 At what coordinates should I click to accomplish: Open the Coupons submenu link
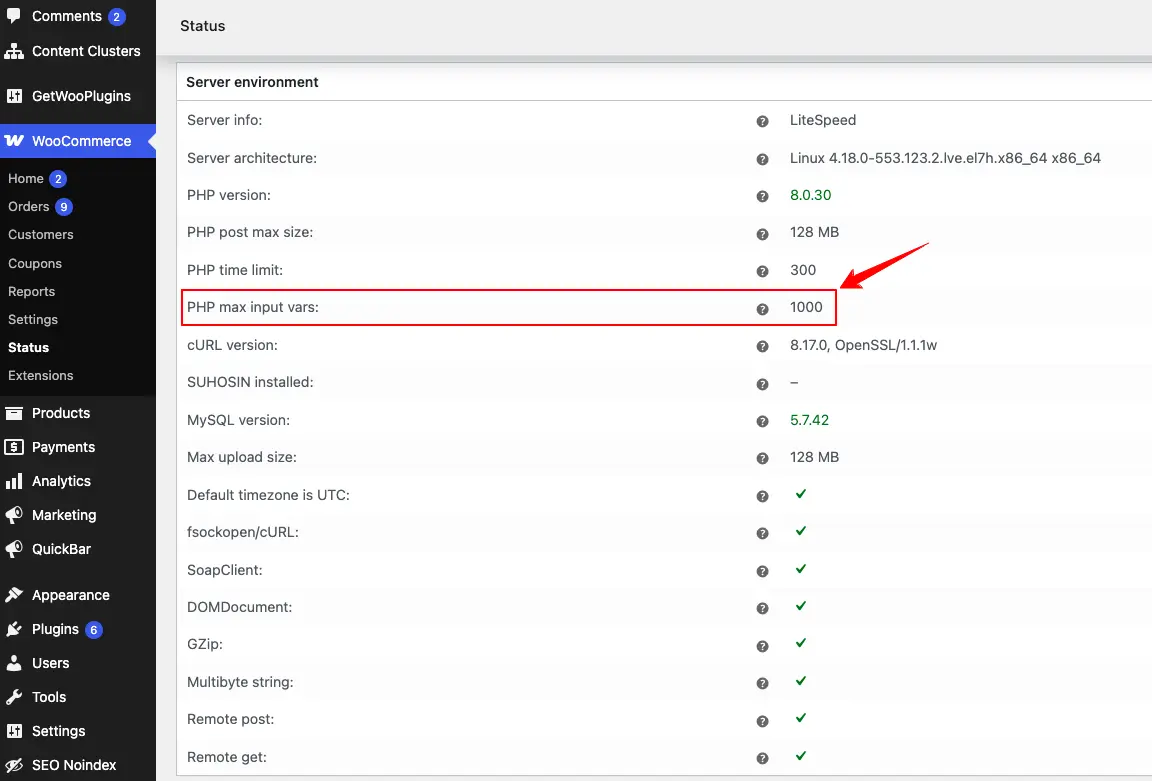click(35, 263)
